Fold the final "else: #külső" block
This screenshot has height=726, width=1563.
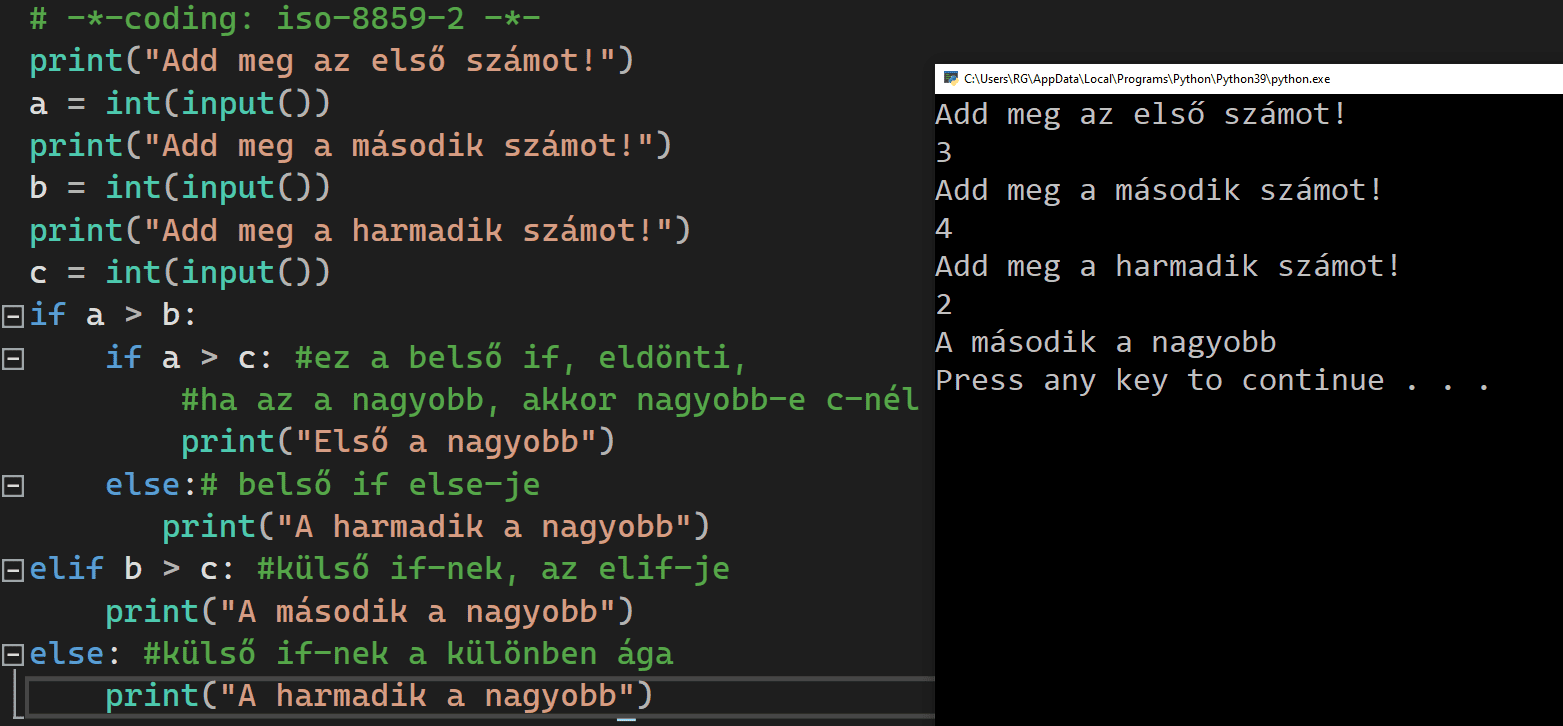pos(12,655)
